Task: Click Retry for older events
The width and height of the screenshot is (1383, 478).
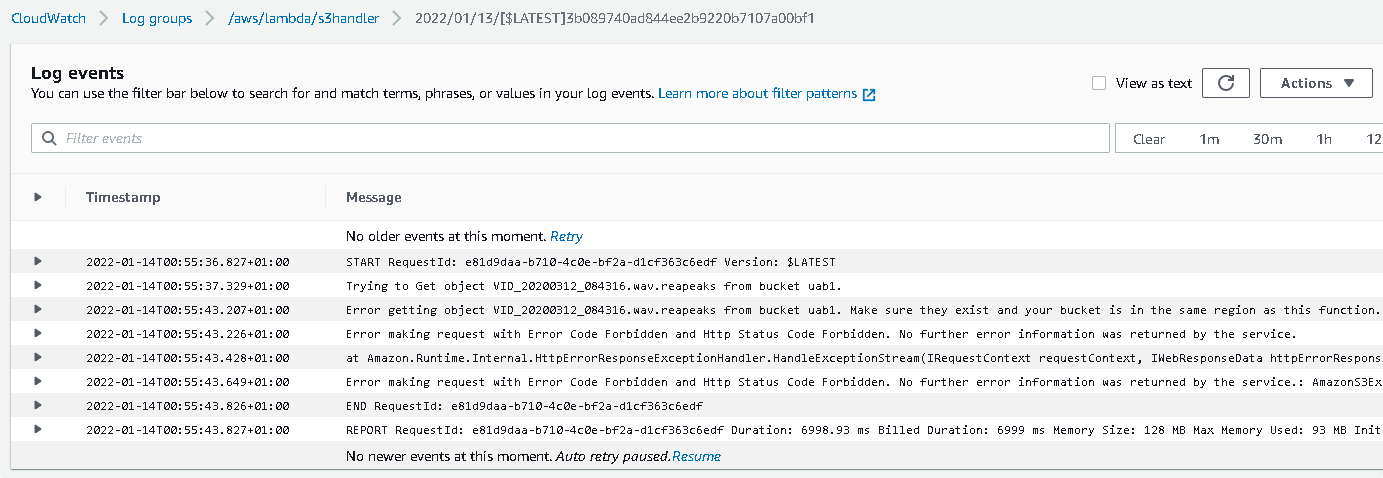Action: 566,237
